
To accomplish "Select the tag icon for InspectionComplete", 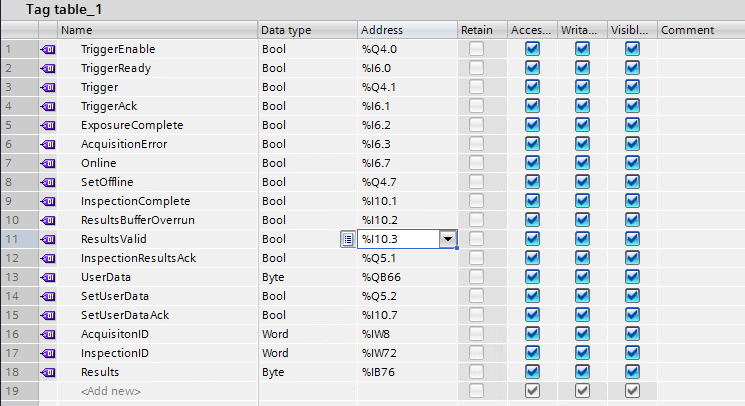I will click(x=48, y=201).
